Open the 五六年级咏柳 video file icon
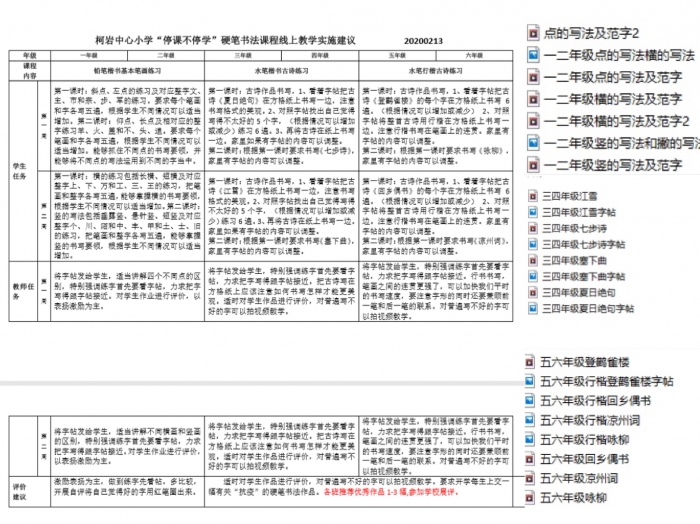700x524 pixels. pyautogui.click(x=529, y=497)
